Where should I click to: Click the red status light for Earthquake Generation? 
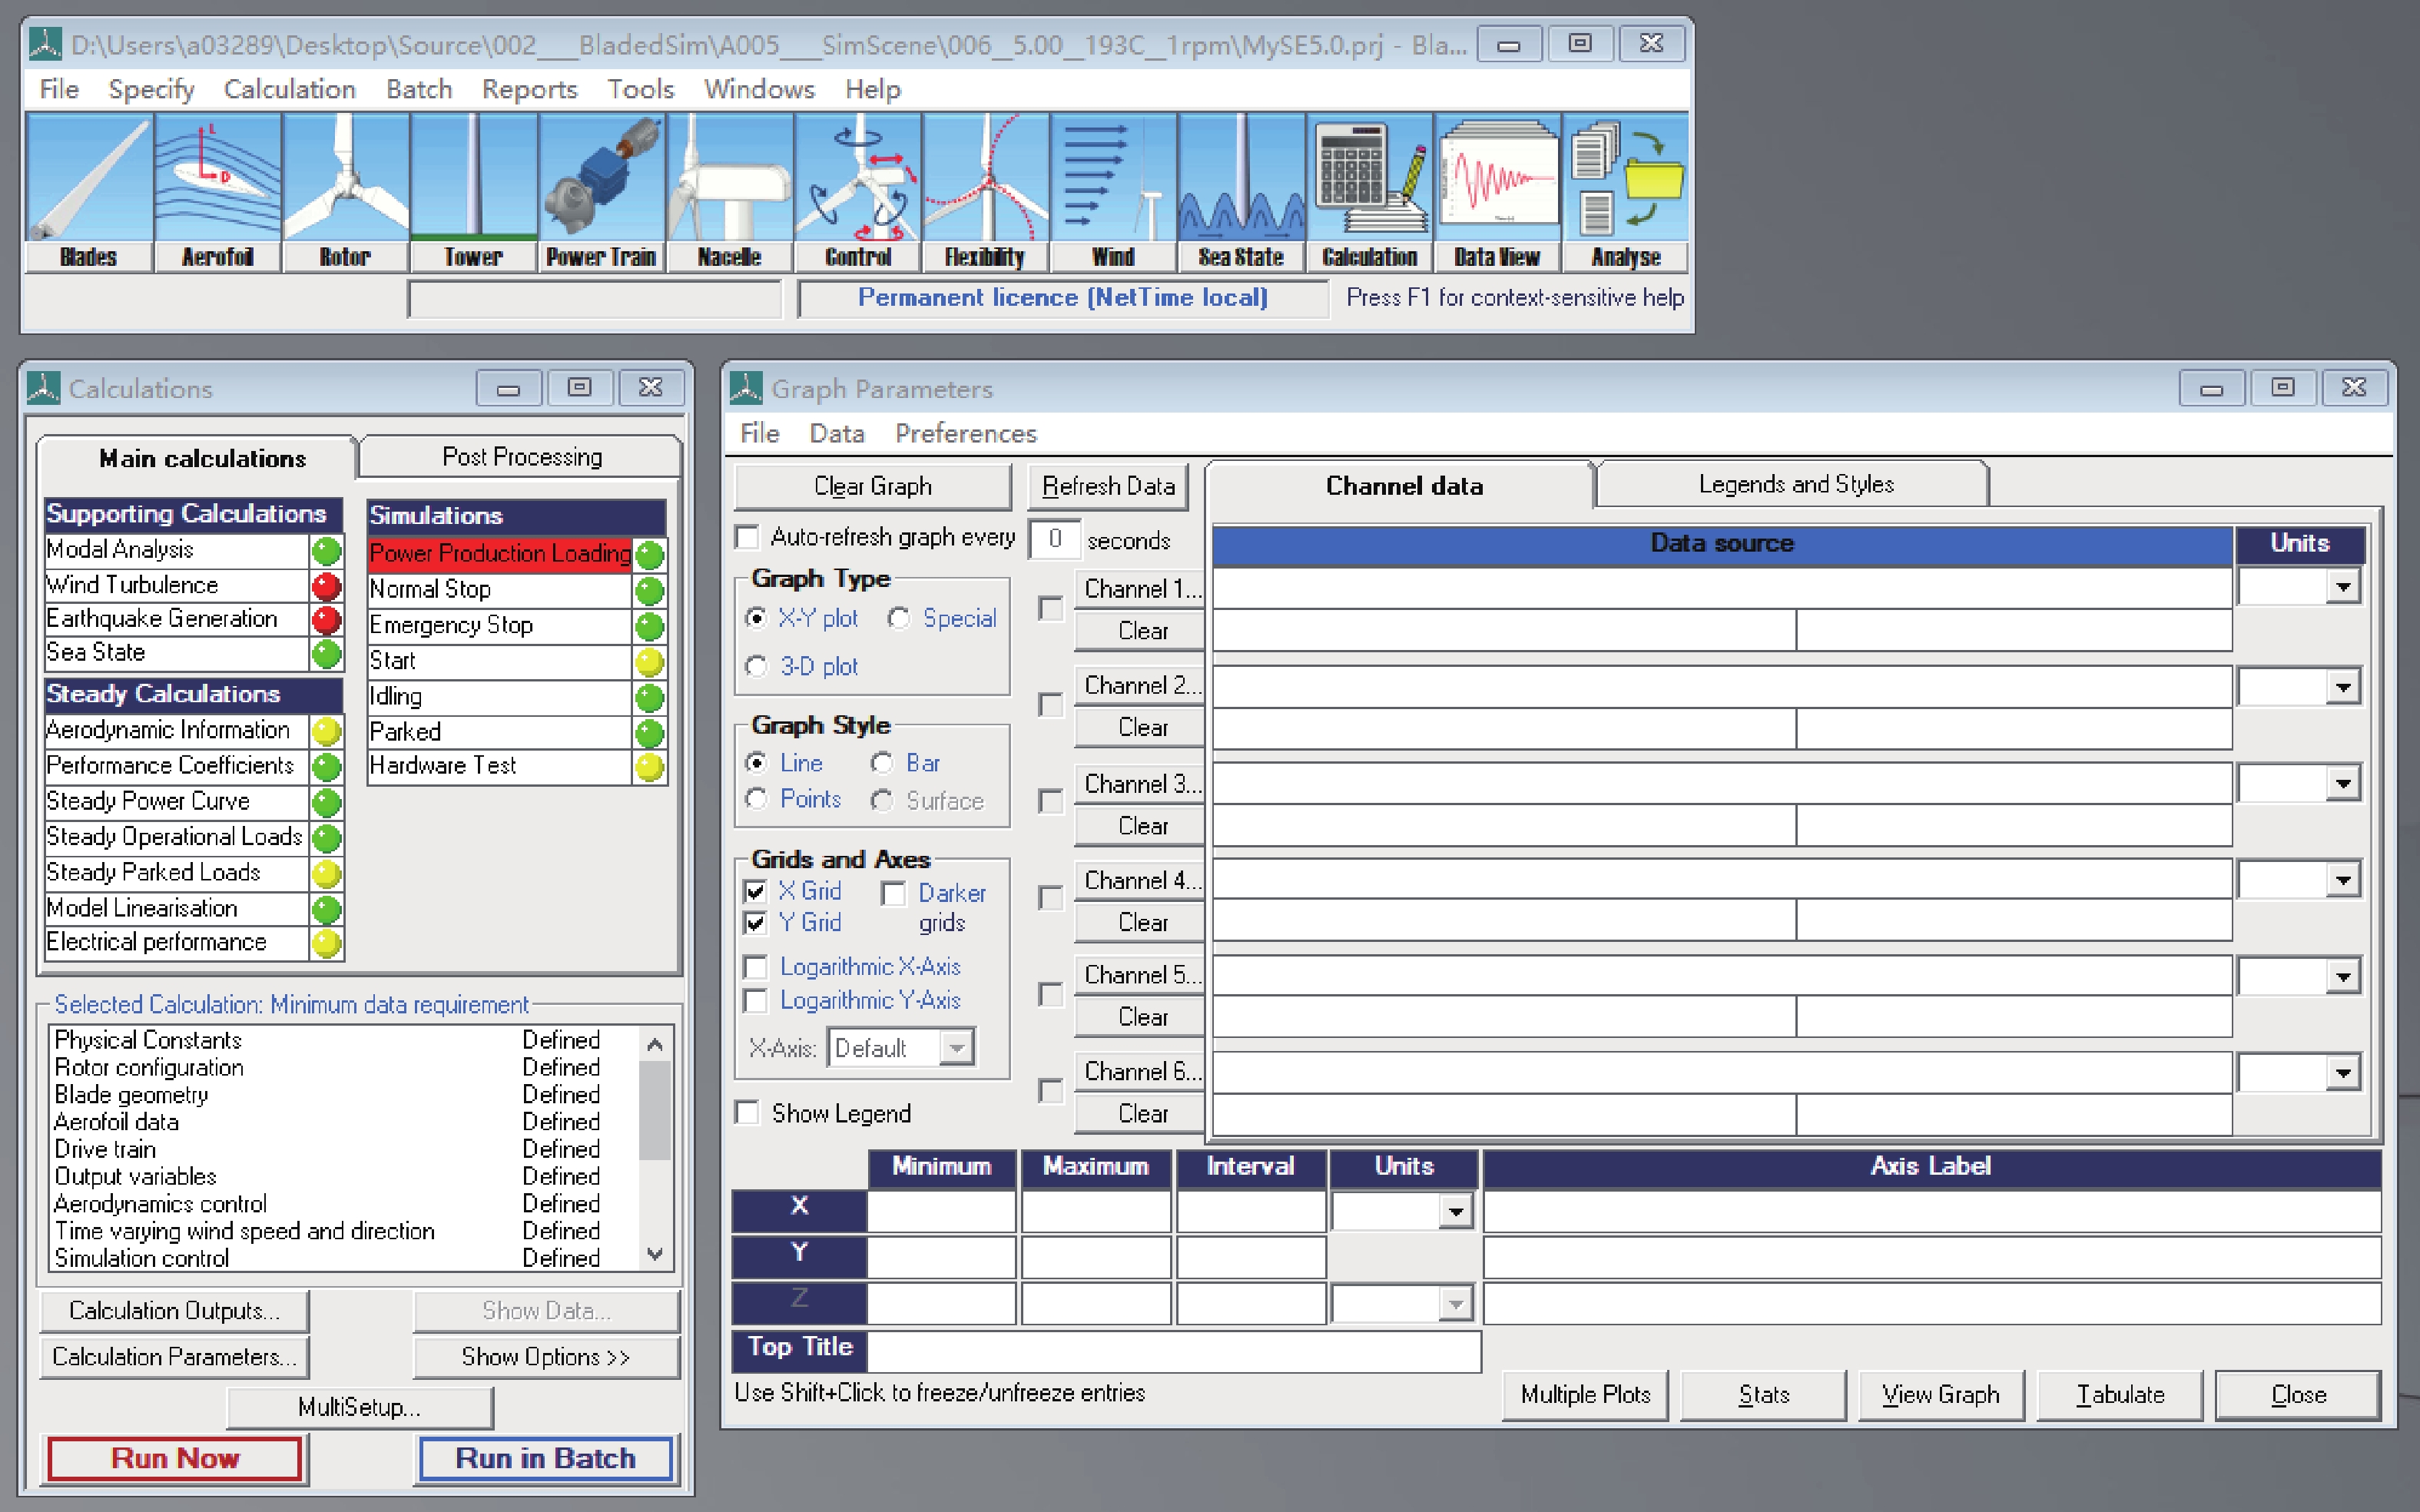[326, 620]
